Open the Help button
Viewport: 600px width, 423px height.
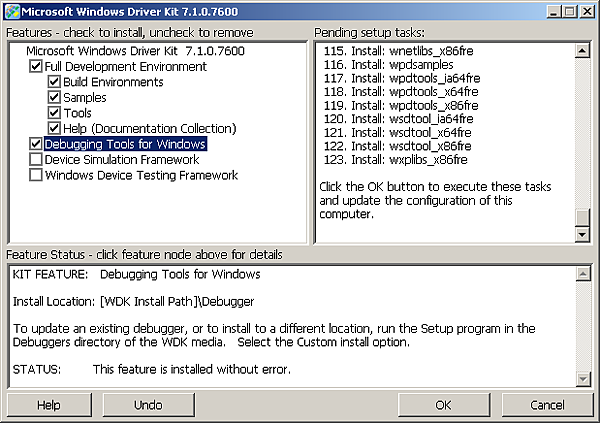click(49, 405)
